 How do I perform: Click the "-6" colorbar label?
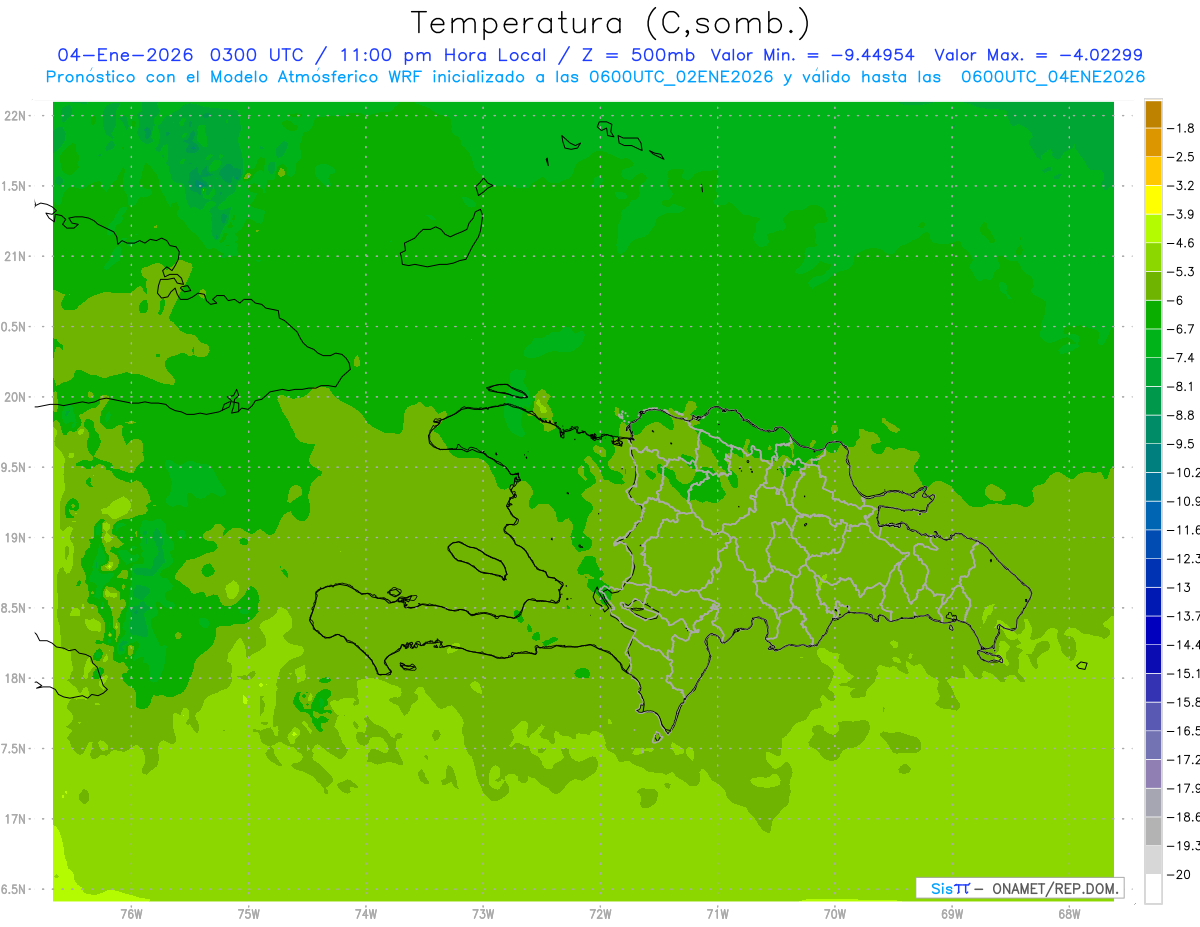point(1177,300)
